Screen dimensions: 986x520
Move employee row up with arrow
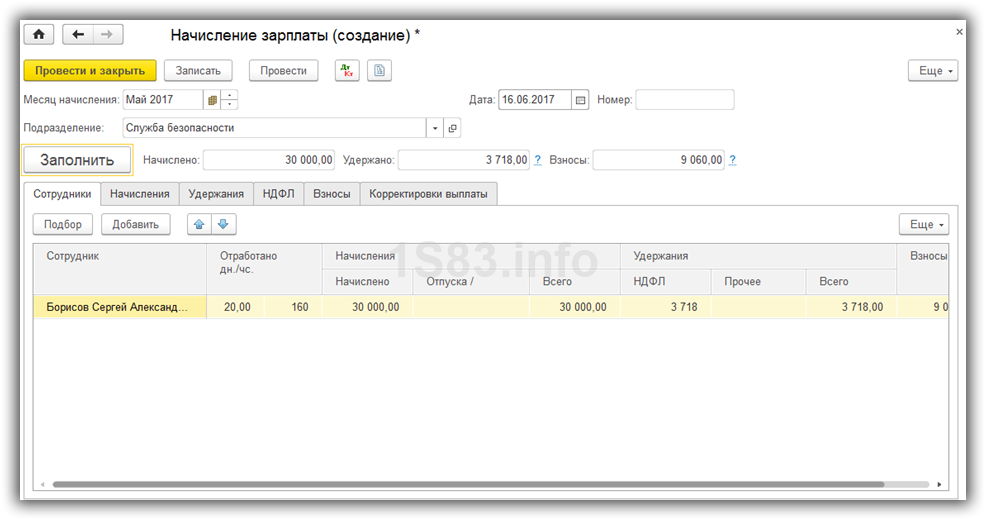(199, 225)
